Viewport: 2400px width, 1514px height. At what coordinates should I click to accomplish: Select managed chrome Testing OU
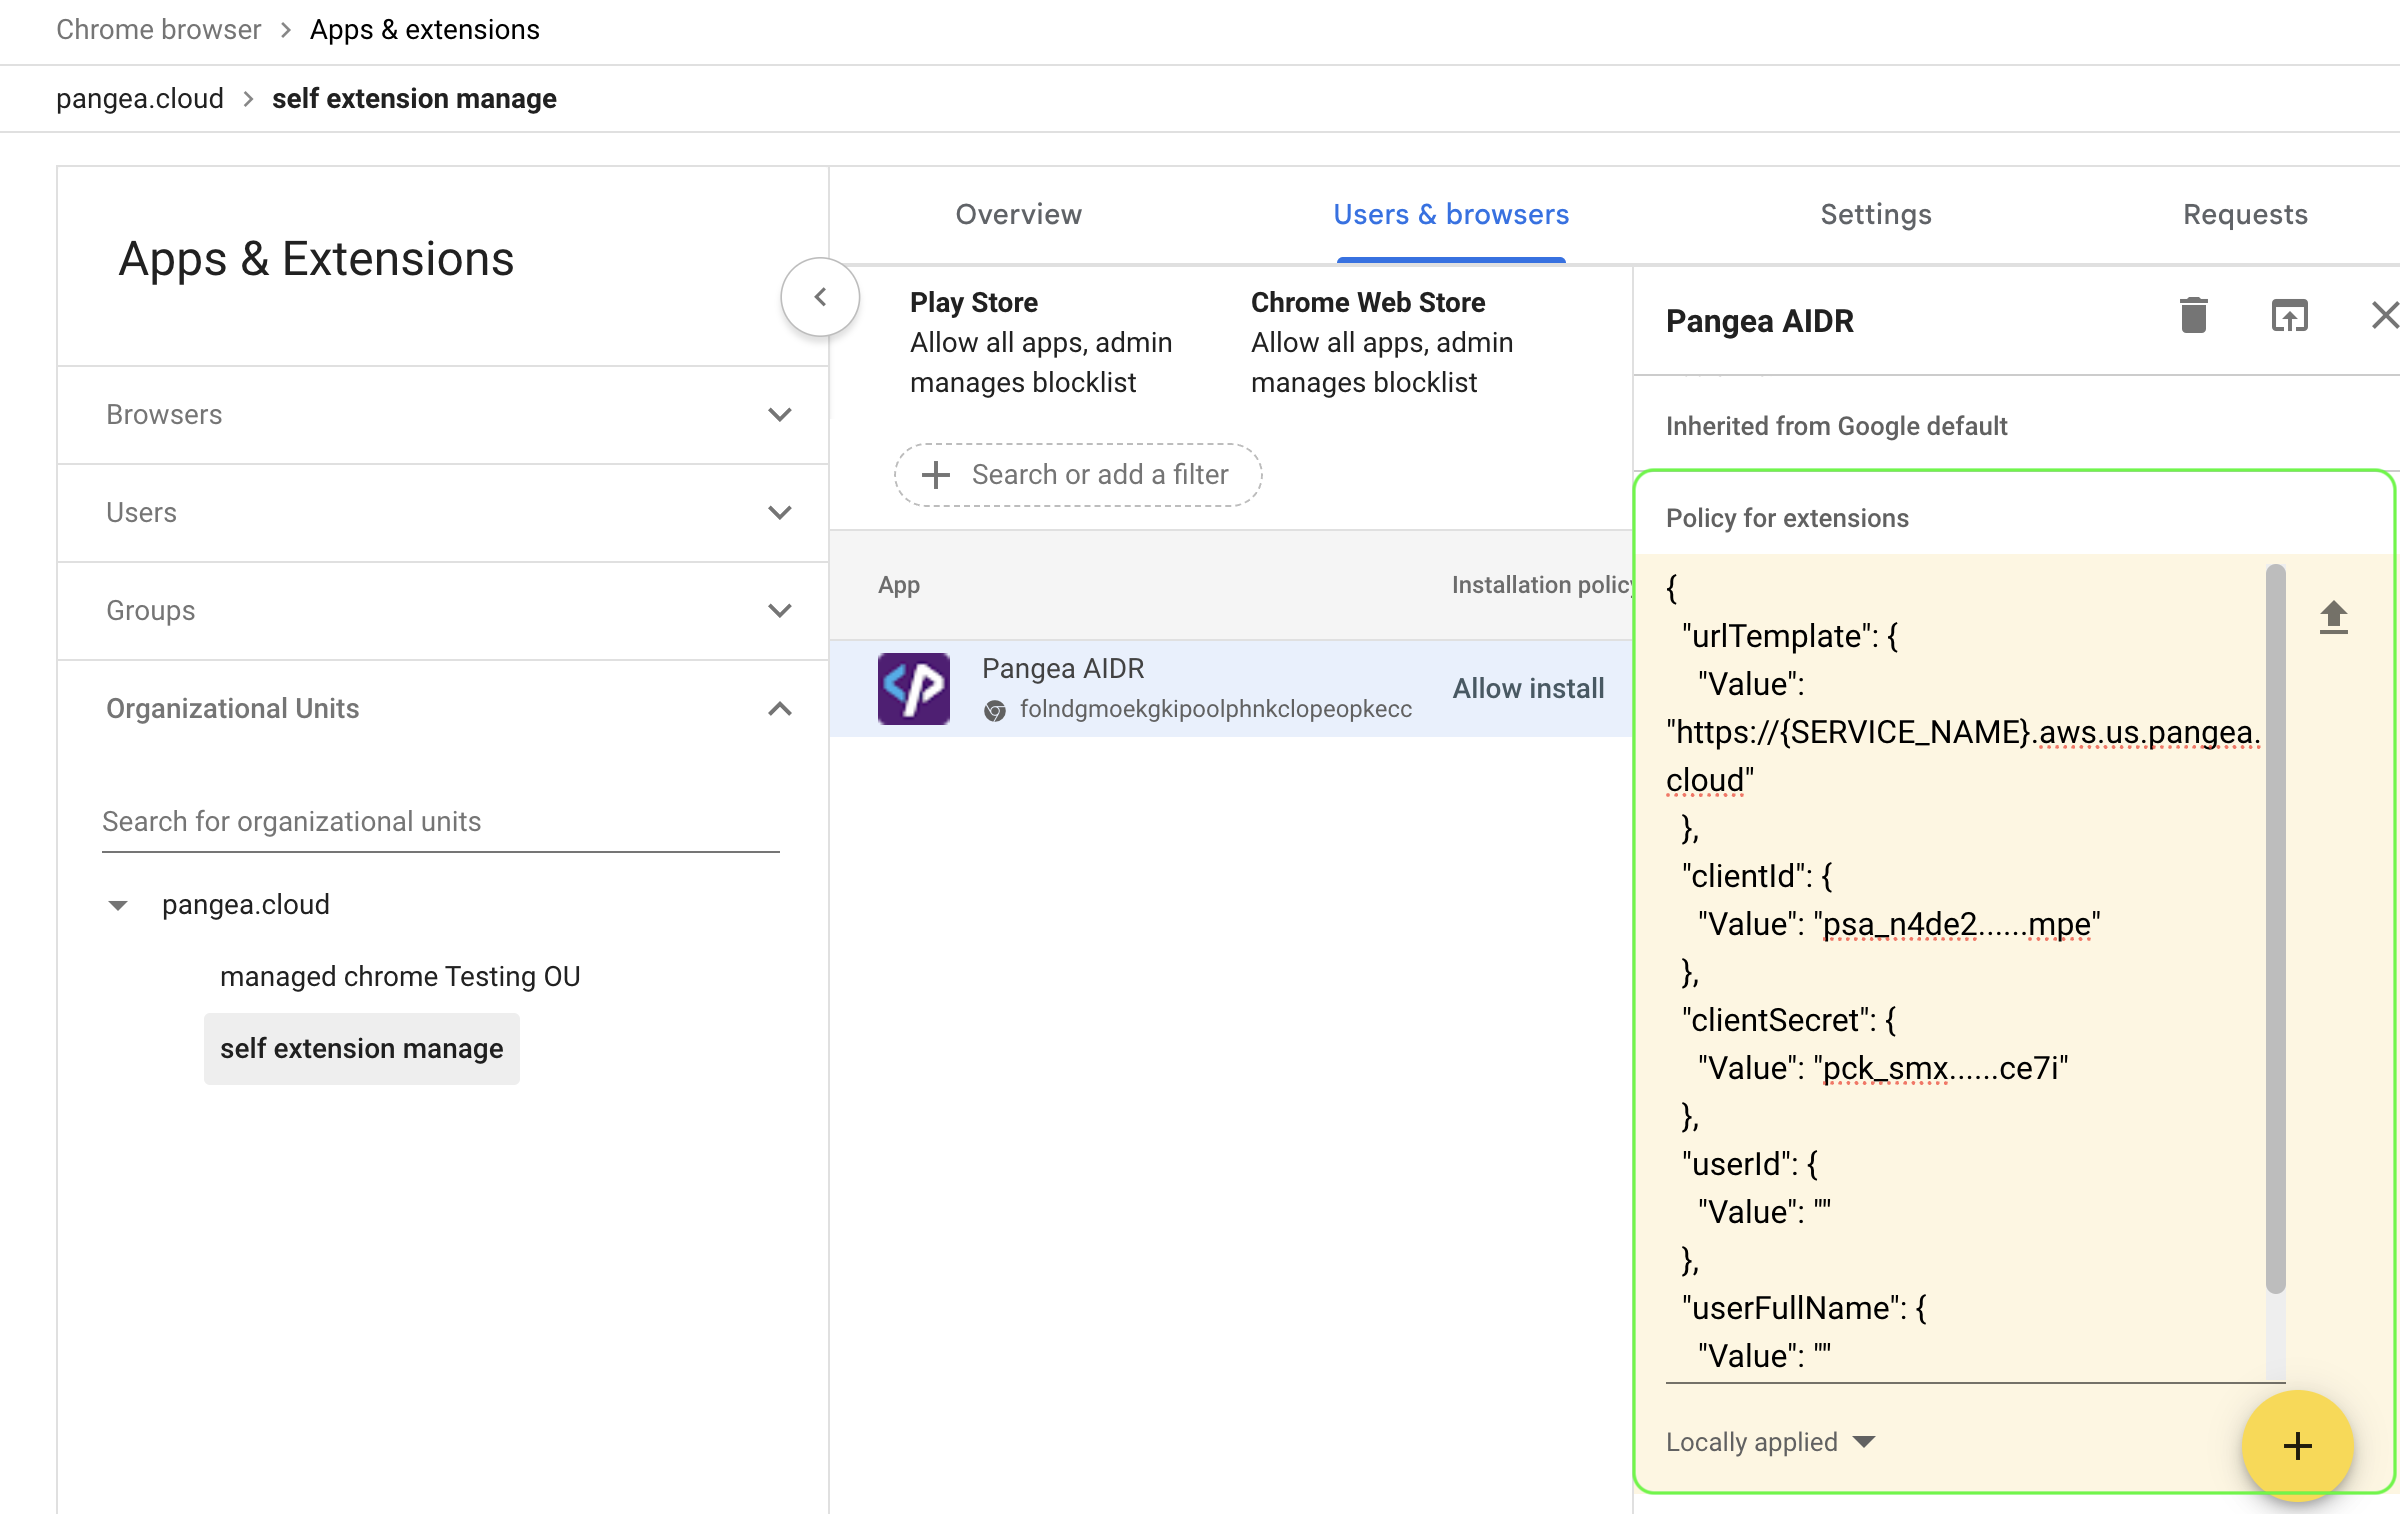click(x=400, y=977)
